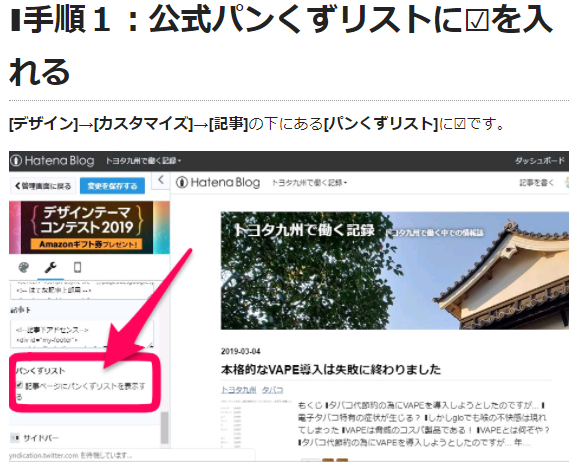Click the 記事下 HTML text area
This screenshot has height=465, width=577.
pyautogui.click(x=82, y=334)
